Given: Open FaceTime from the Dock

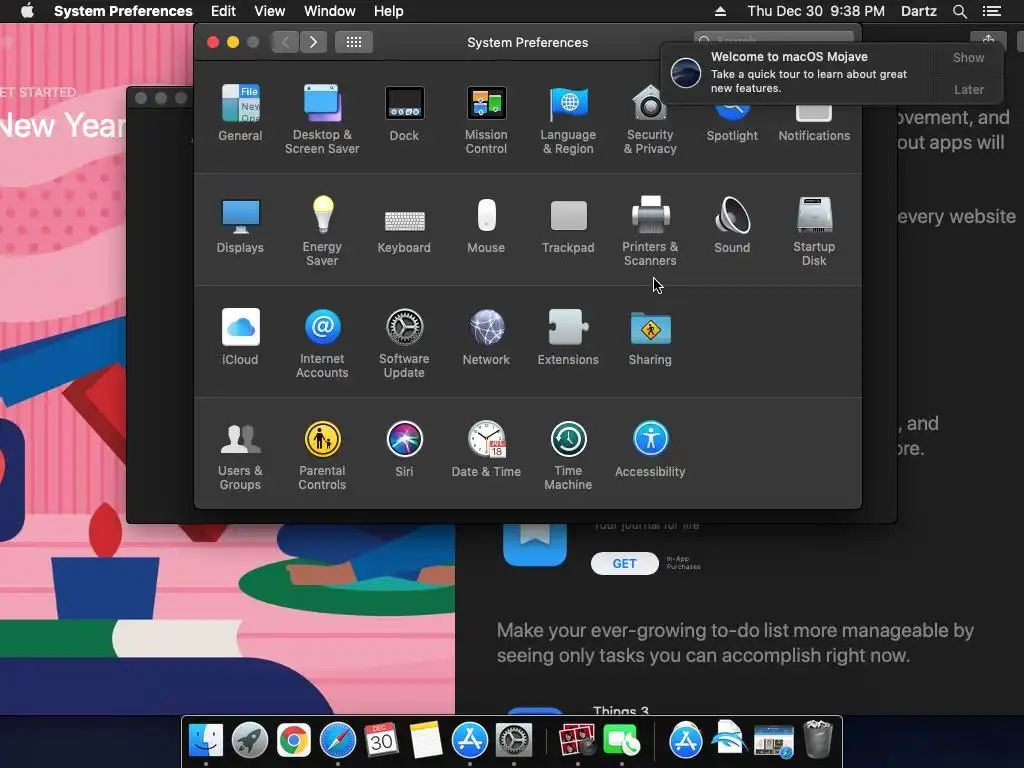Looking at the screenshot, I should (621, 741).
